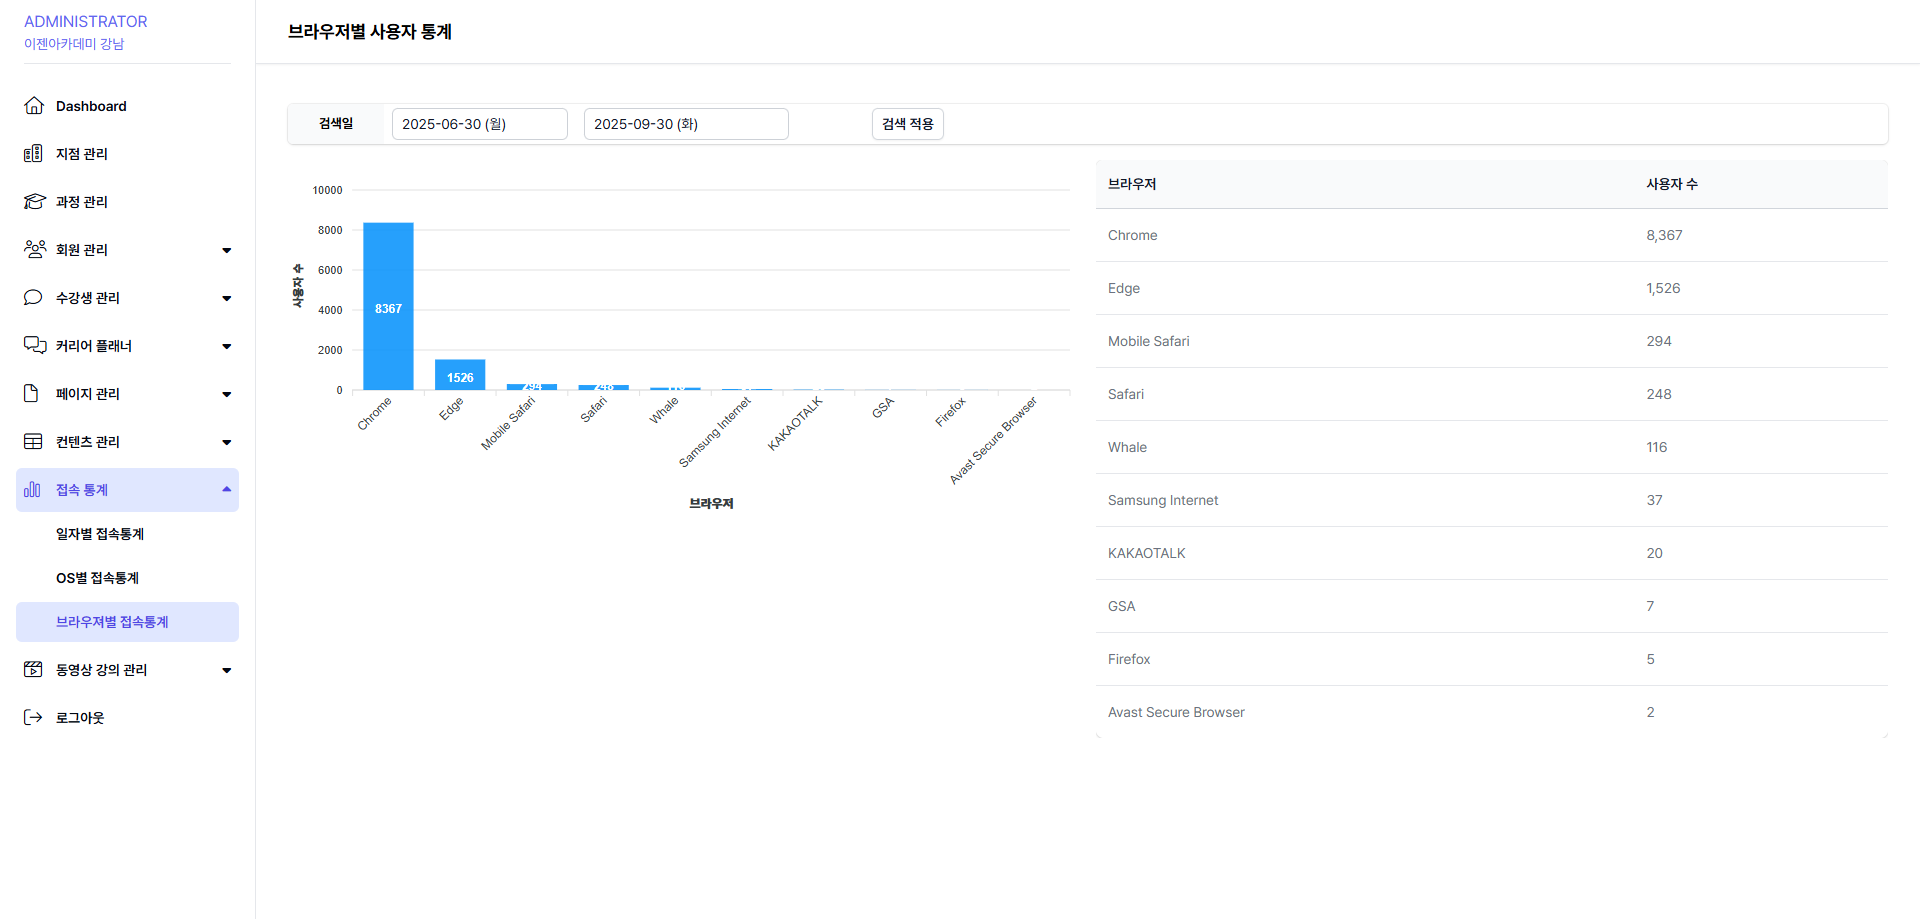
Task: Click the 로그아웃 exit icon
Action: 33,718
